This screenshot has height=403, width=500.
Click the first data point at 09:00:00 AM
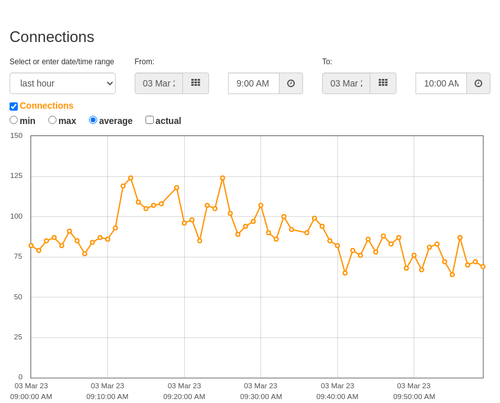coord(31,246)
